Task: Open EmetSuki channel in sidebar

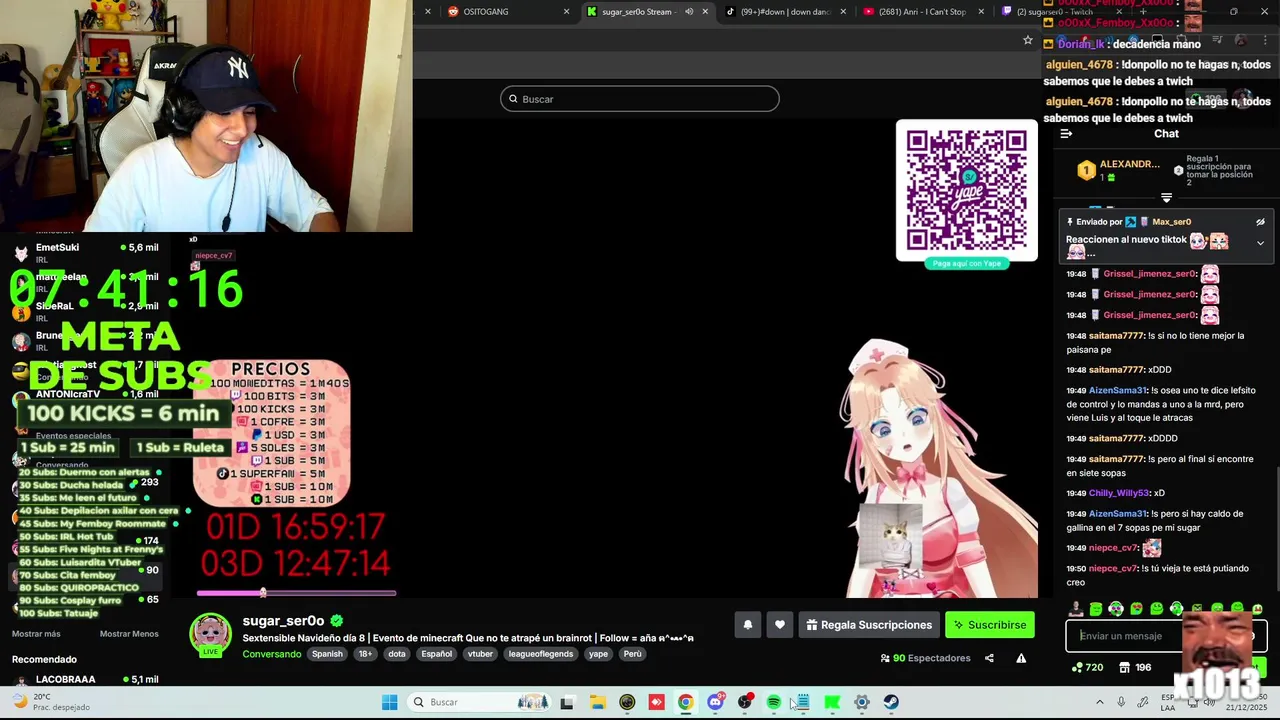Action: [85, 252]
